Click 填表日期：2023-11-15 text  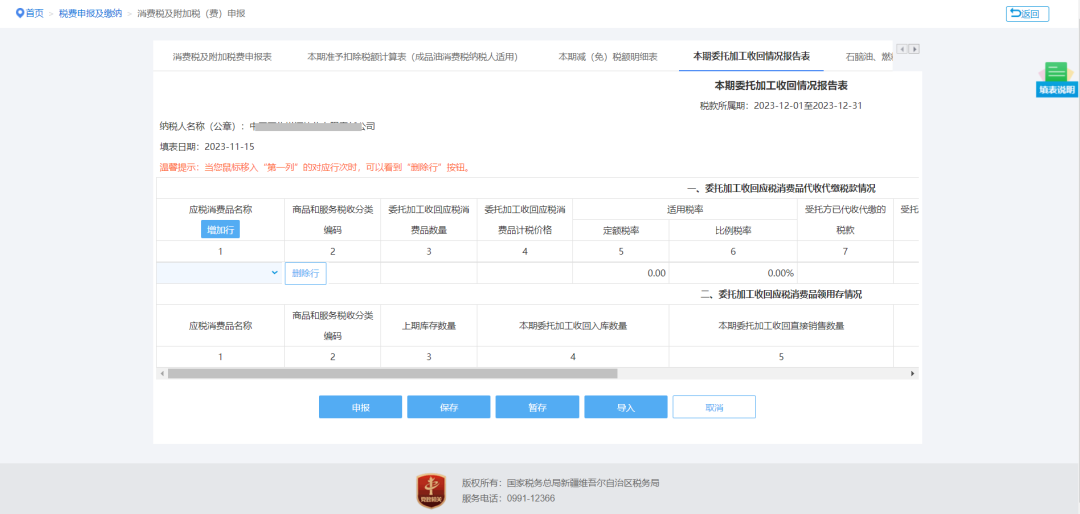click(x=207, y=147)
